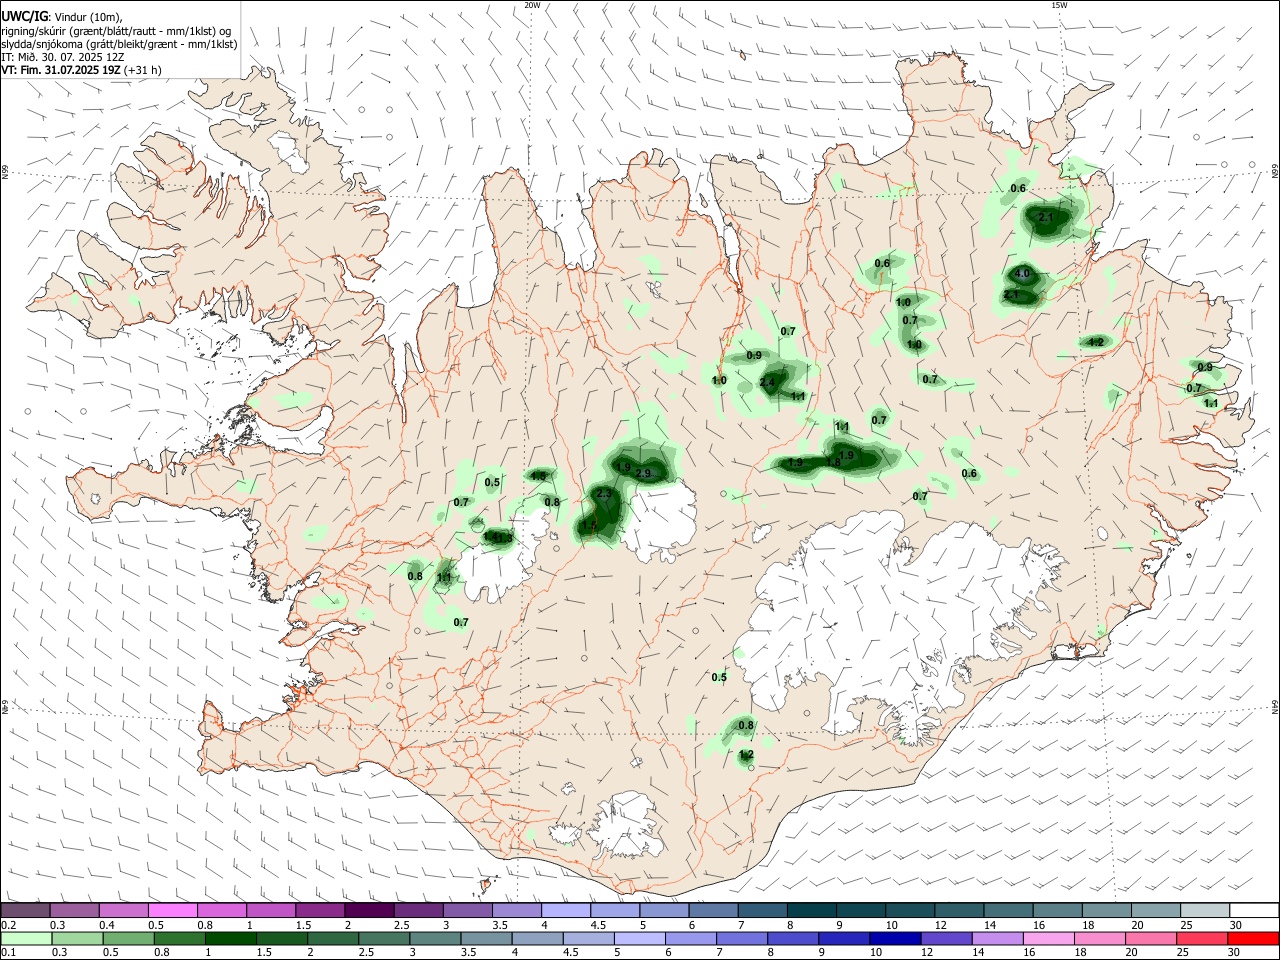This screenshot has height=960, width=1280.
Task: Click the darkest purple swatch labeled 2
Action: click(x=369, y=910)
